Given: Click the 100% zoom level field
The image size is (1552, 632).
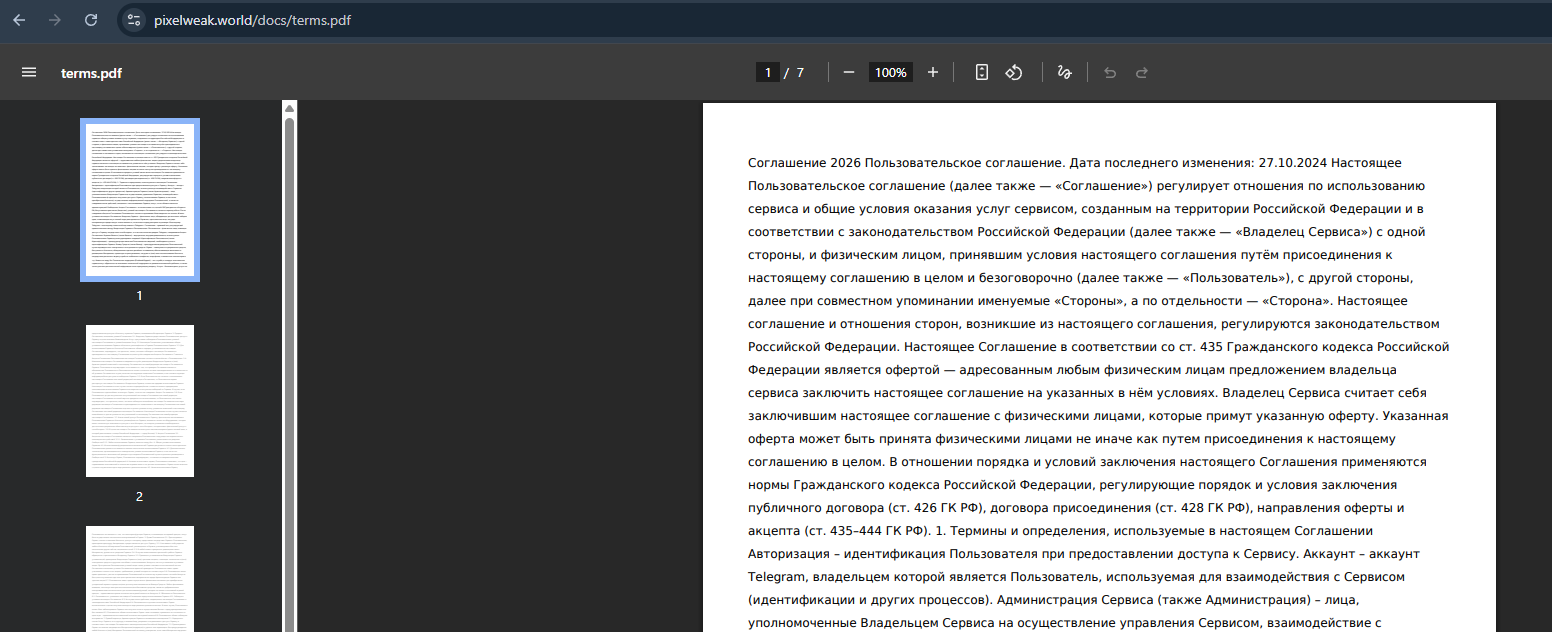Looking at the screenshot, I should (890, 72).
